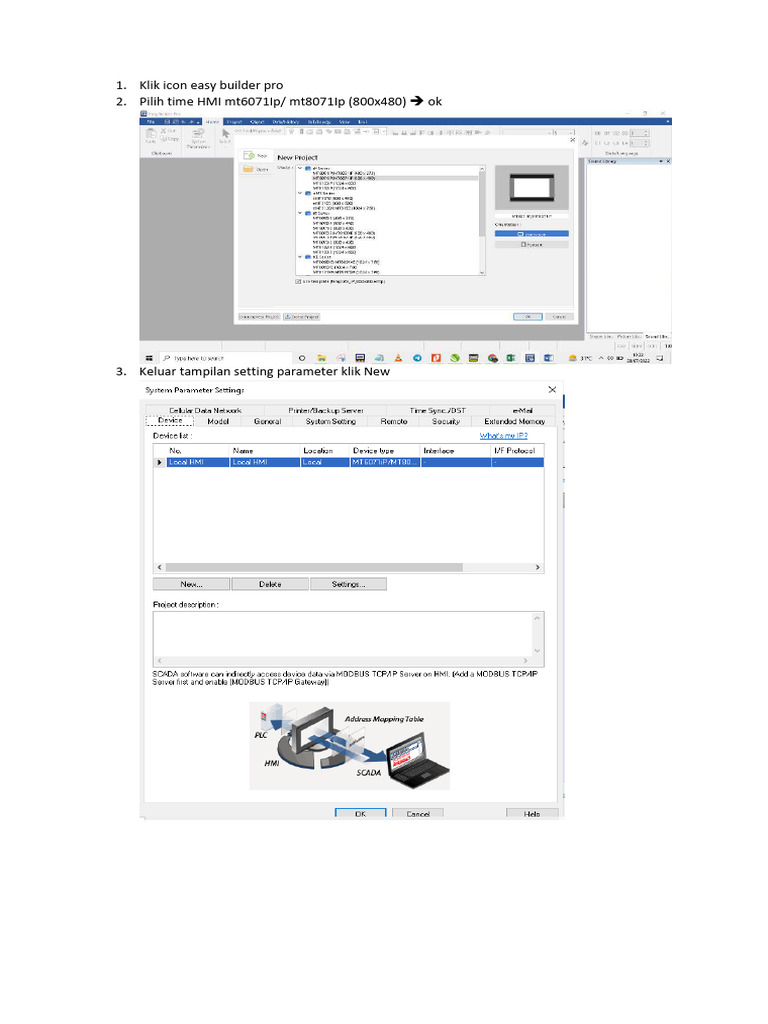Open the Time Sync./DST tab

click(438, 410)
